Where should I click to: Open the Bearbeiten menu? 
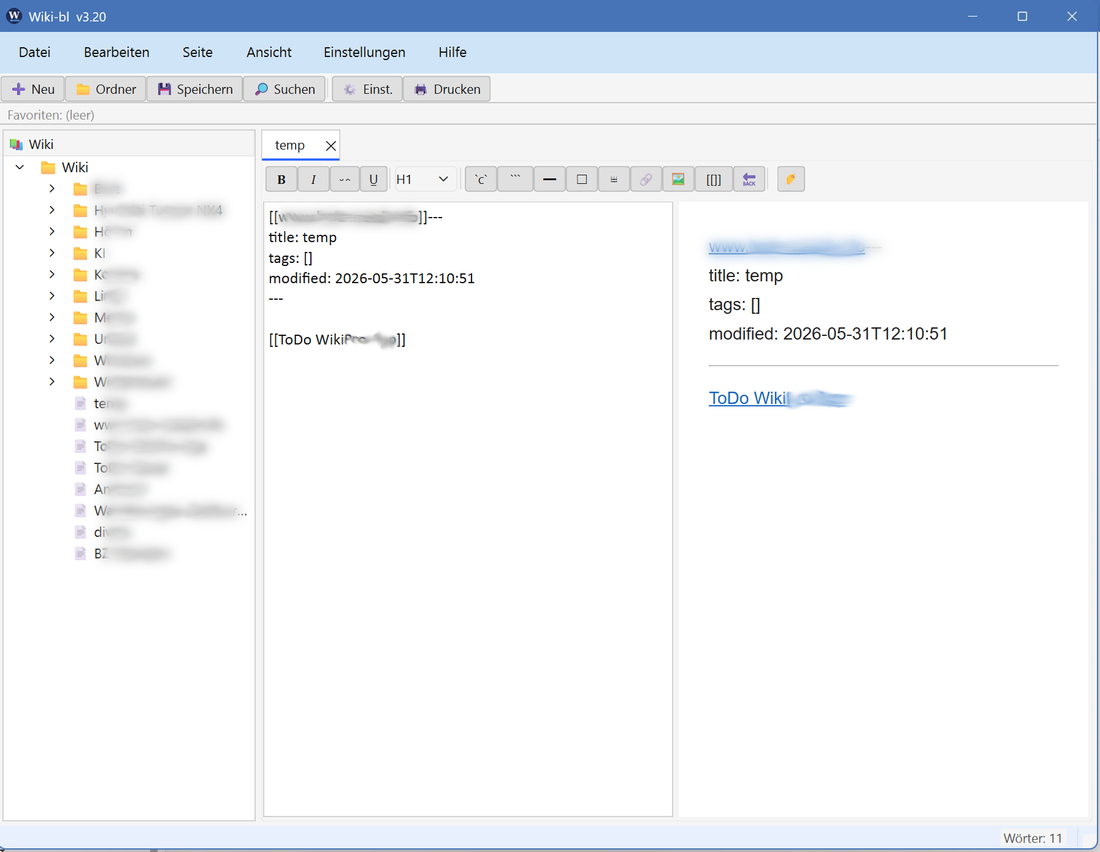click(116, 52)
